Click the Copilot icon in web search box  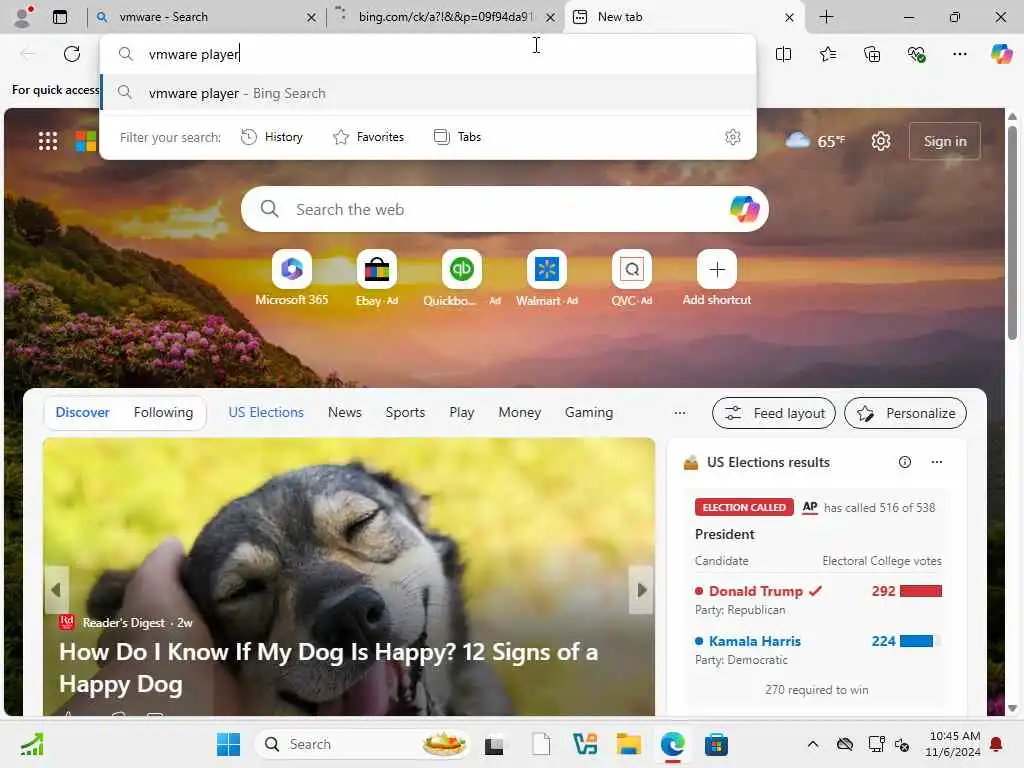pos(744,210)
